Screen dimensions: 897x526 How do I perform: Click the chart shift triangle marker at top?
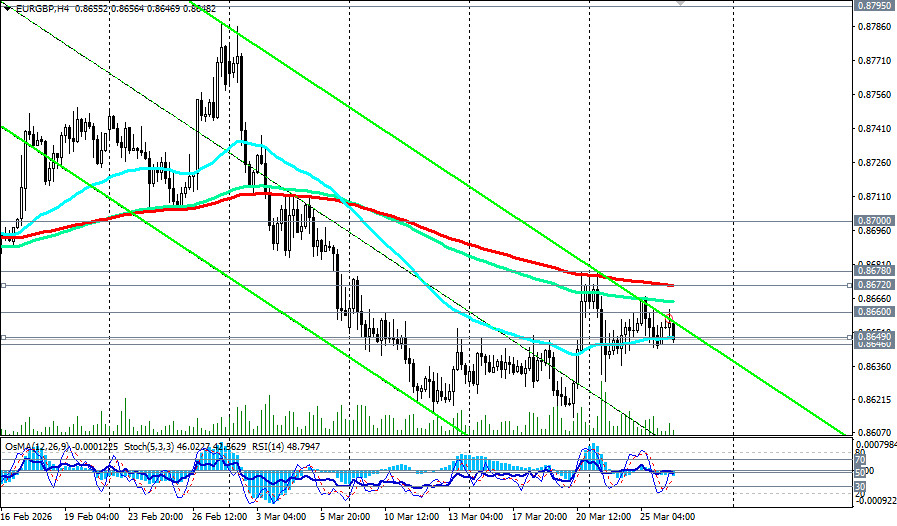(680, 2)
